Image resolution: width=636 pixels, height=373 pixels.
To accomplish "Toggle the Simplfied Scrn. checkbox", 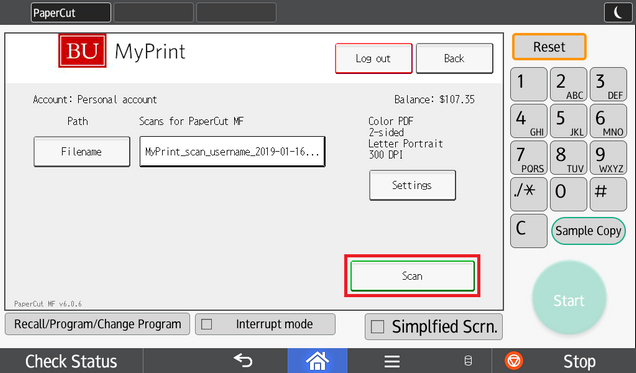I will [x=377, y=326].
